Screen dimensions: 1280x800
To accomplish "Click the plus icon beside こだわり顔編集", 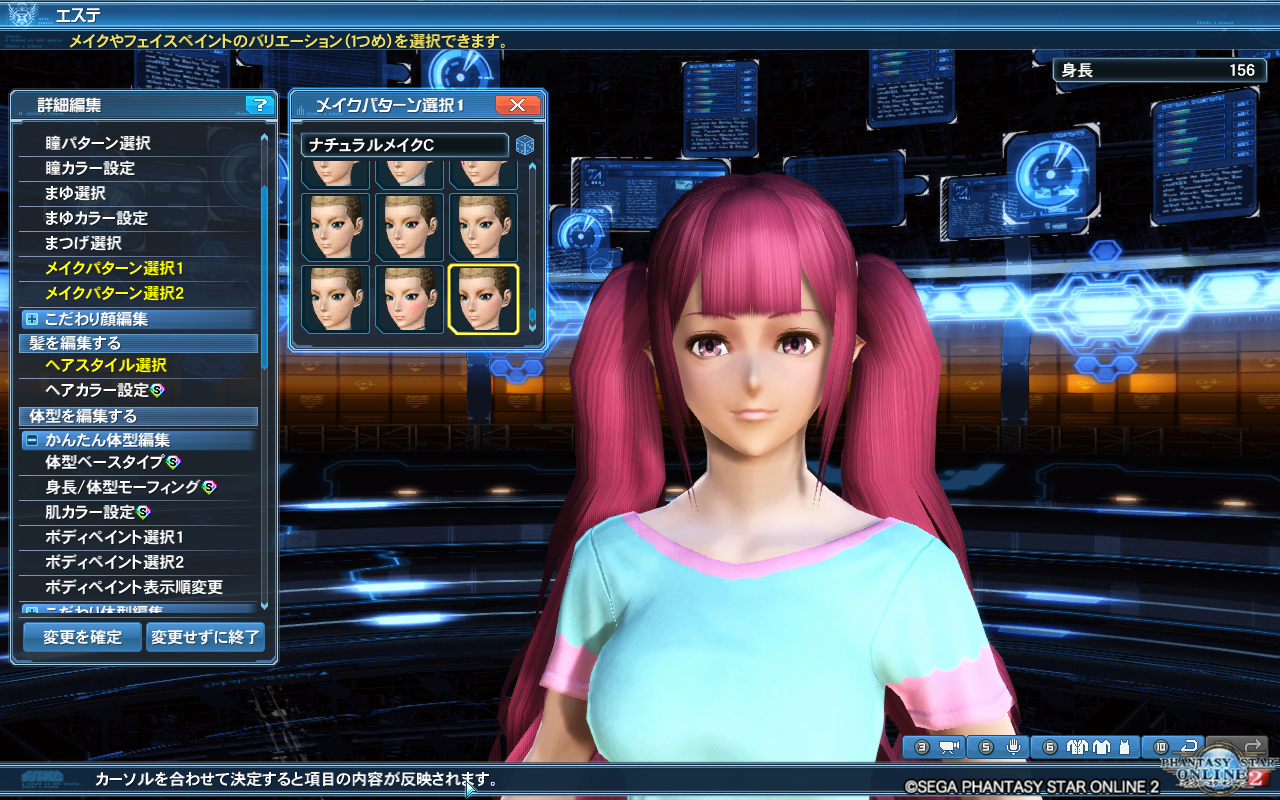I will [32, 320].
